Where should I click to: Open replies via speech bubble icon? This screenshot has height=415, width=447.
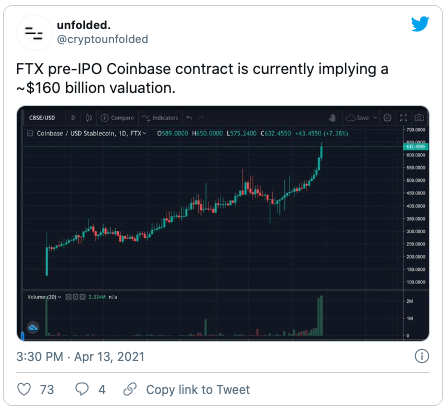82,389
